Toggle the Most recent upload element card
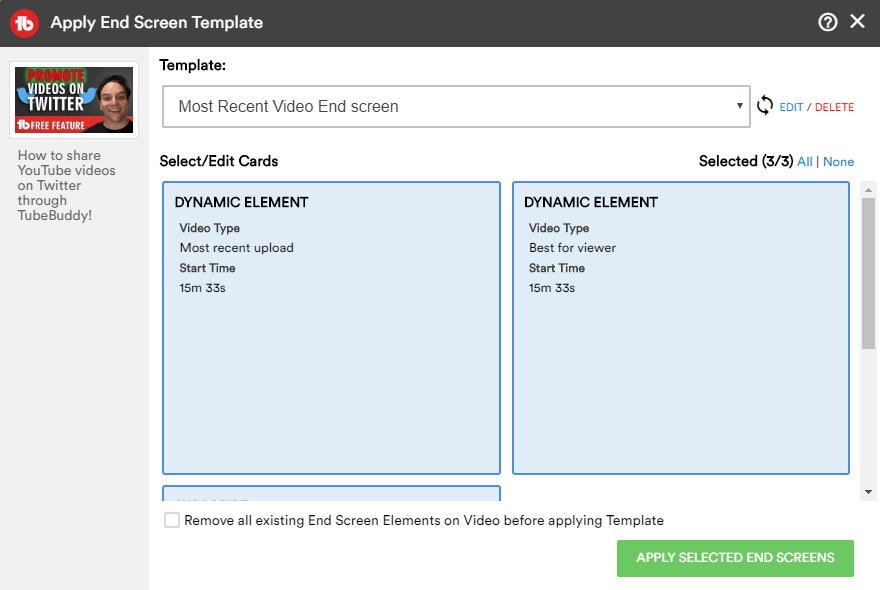This screenshot has width=880, height=590. pyautogui.click(x=331, y=327)
